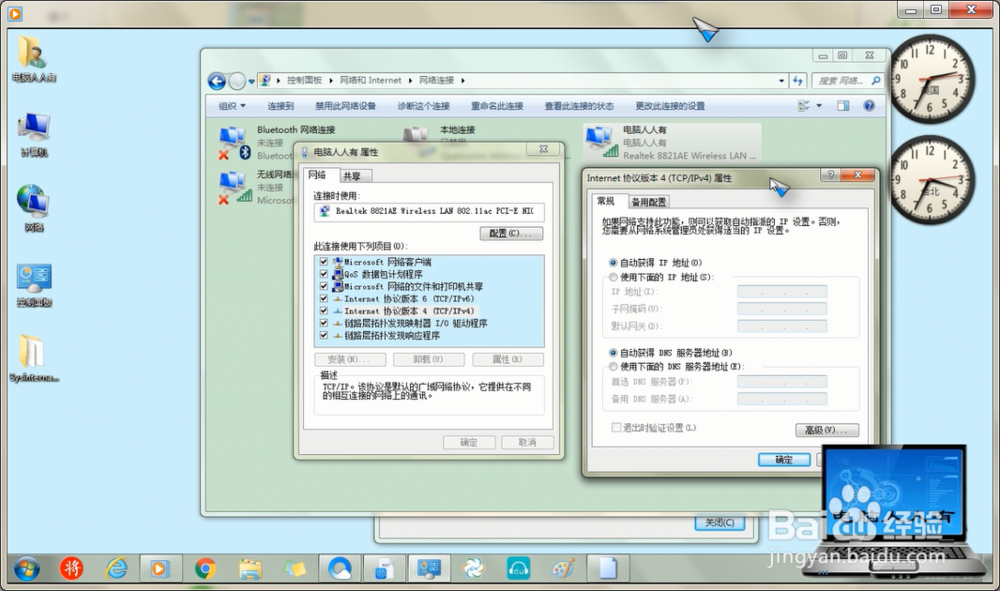Click 确定 in the IPv4 properties dialog
The image size is (1000, 591).
point(784,460)
